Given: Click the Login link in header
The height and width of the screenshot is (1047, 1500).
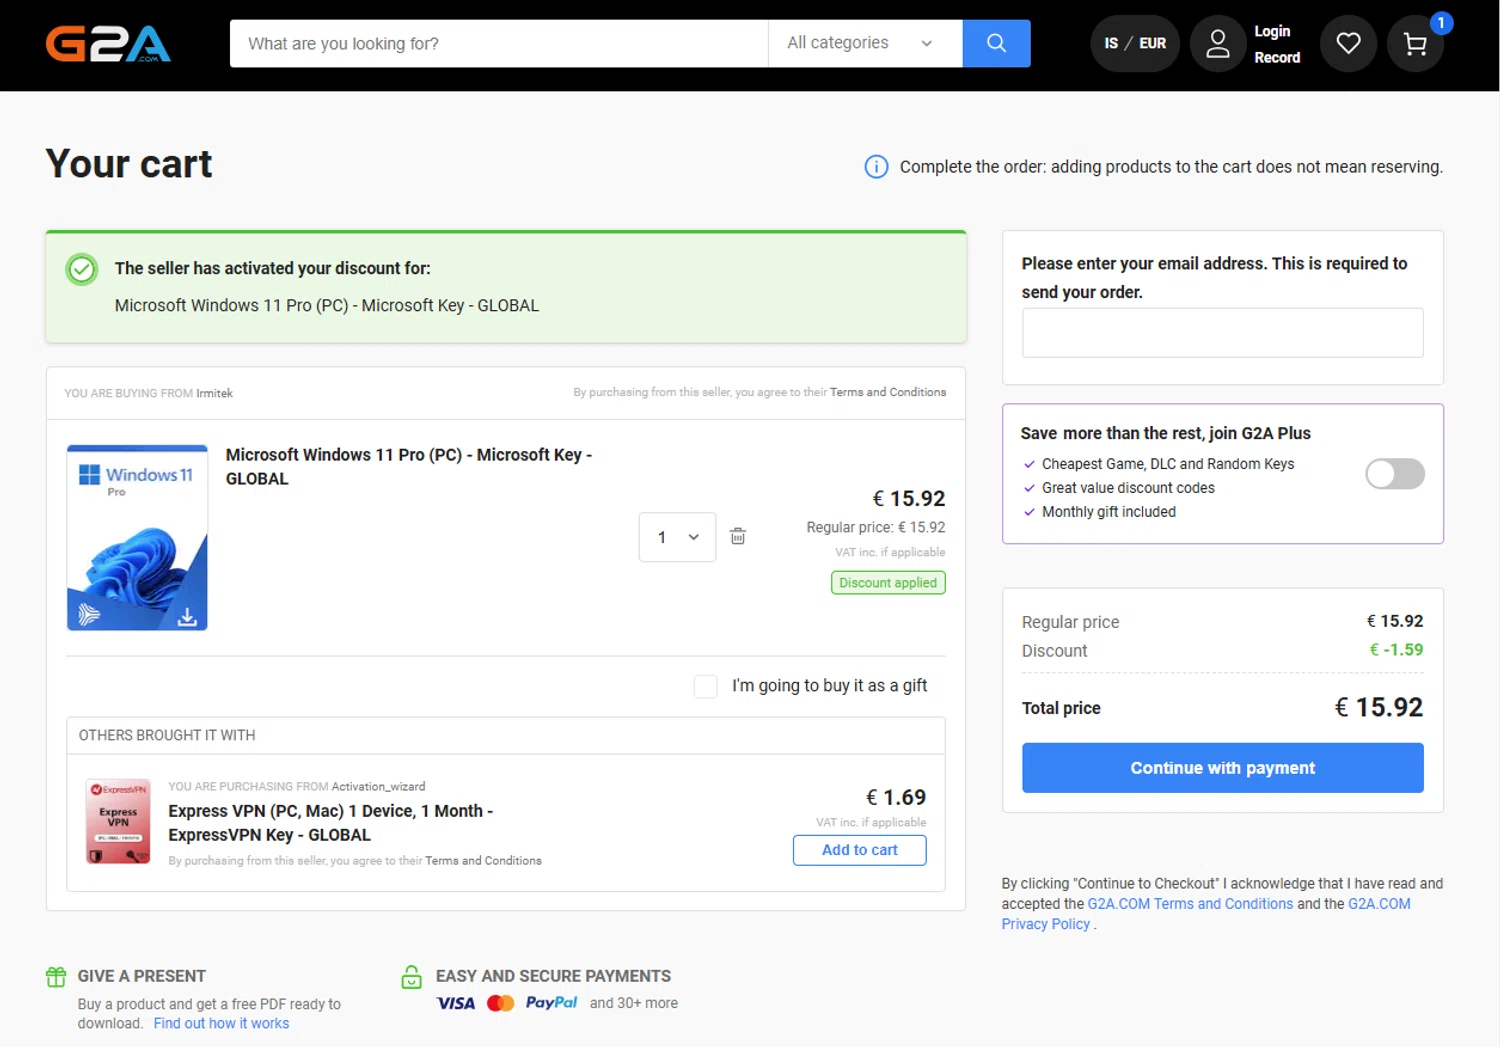Looking at the screenshot, I should [x=1272, y=31].
